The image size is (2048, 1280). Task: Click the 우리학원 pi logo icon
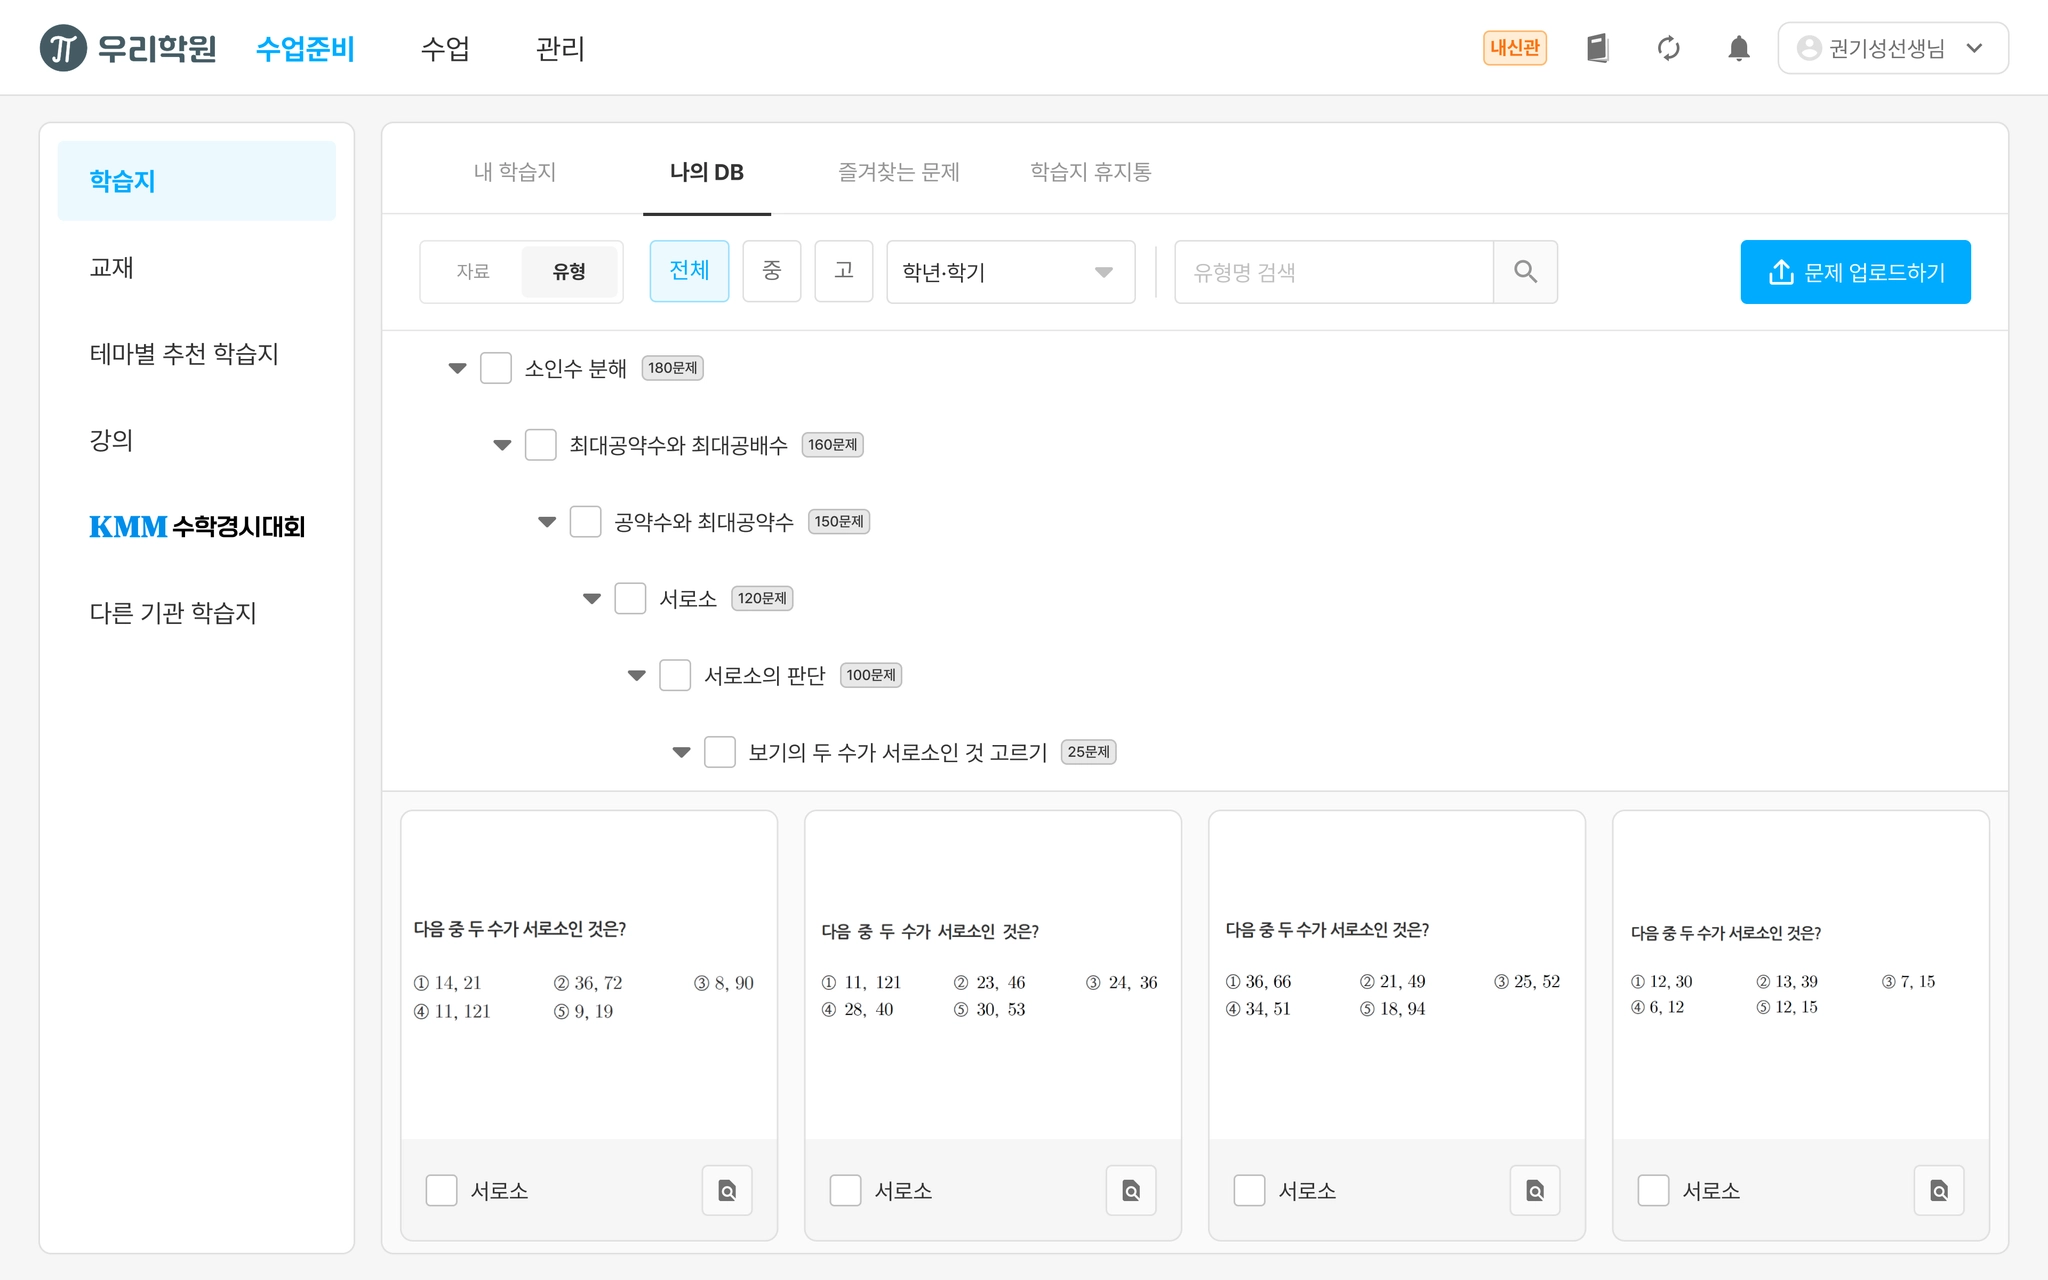[x=63, y=48]
